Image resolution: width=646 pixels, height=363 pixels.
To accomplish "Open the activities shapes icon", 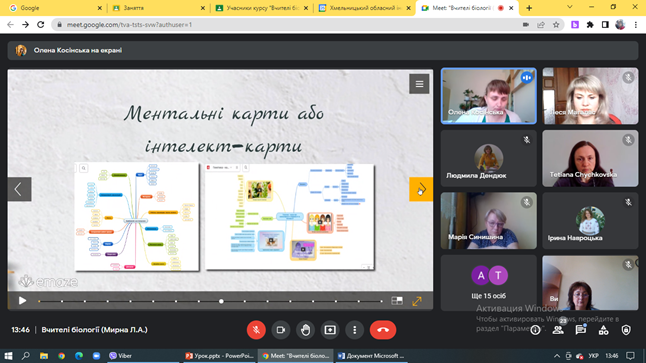I will [604, 330].
